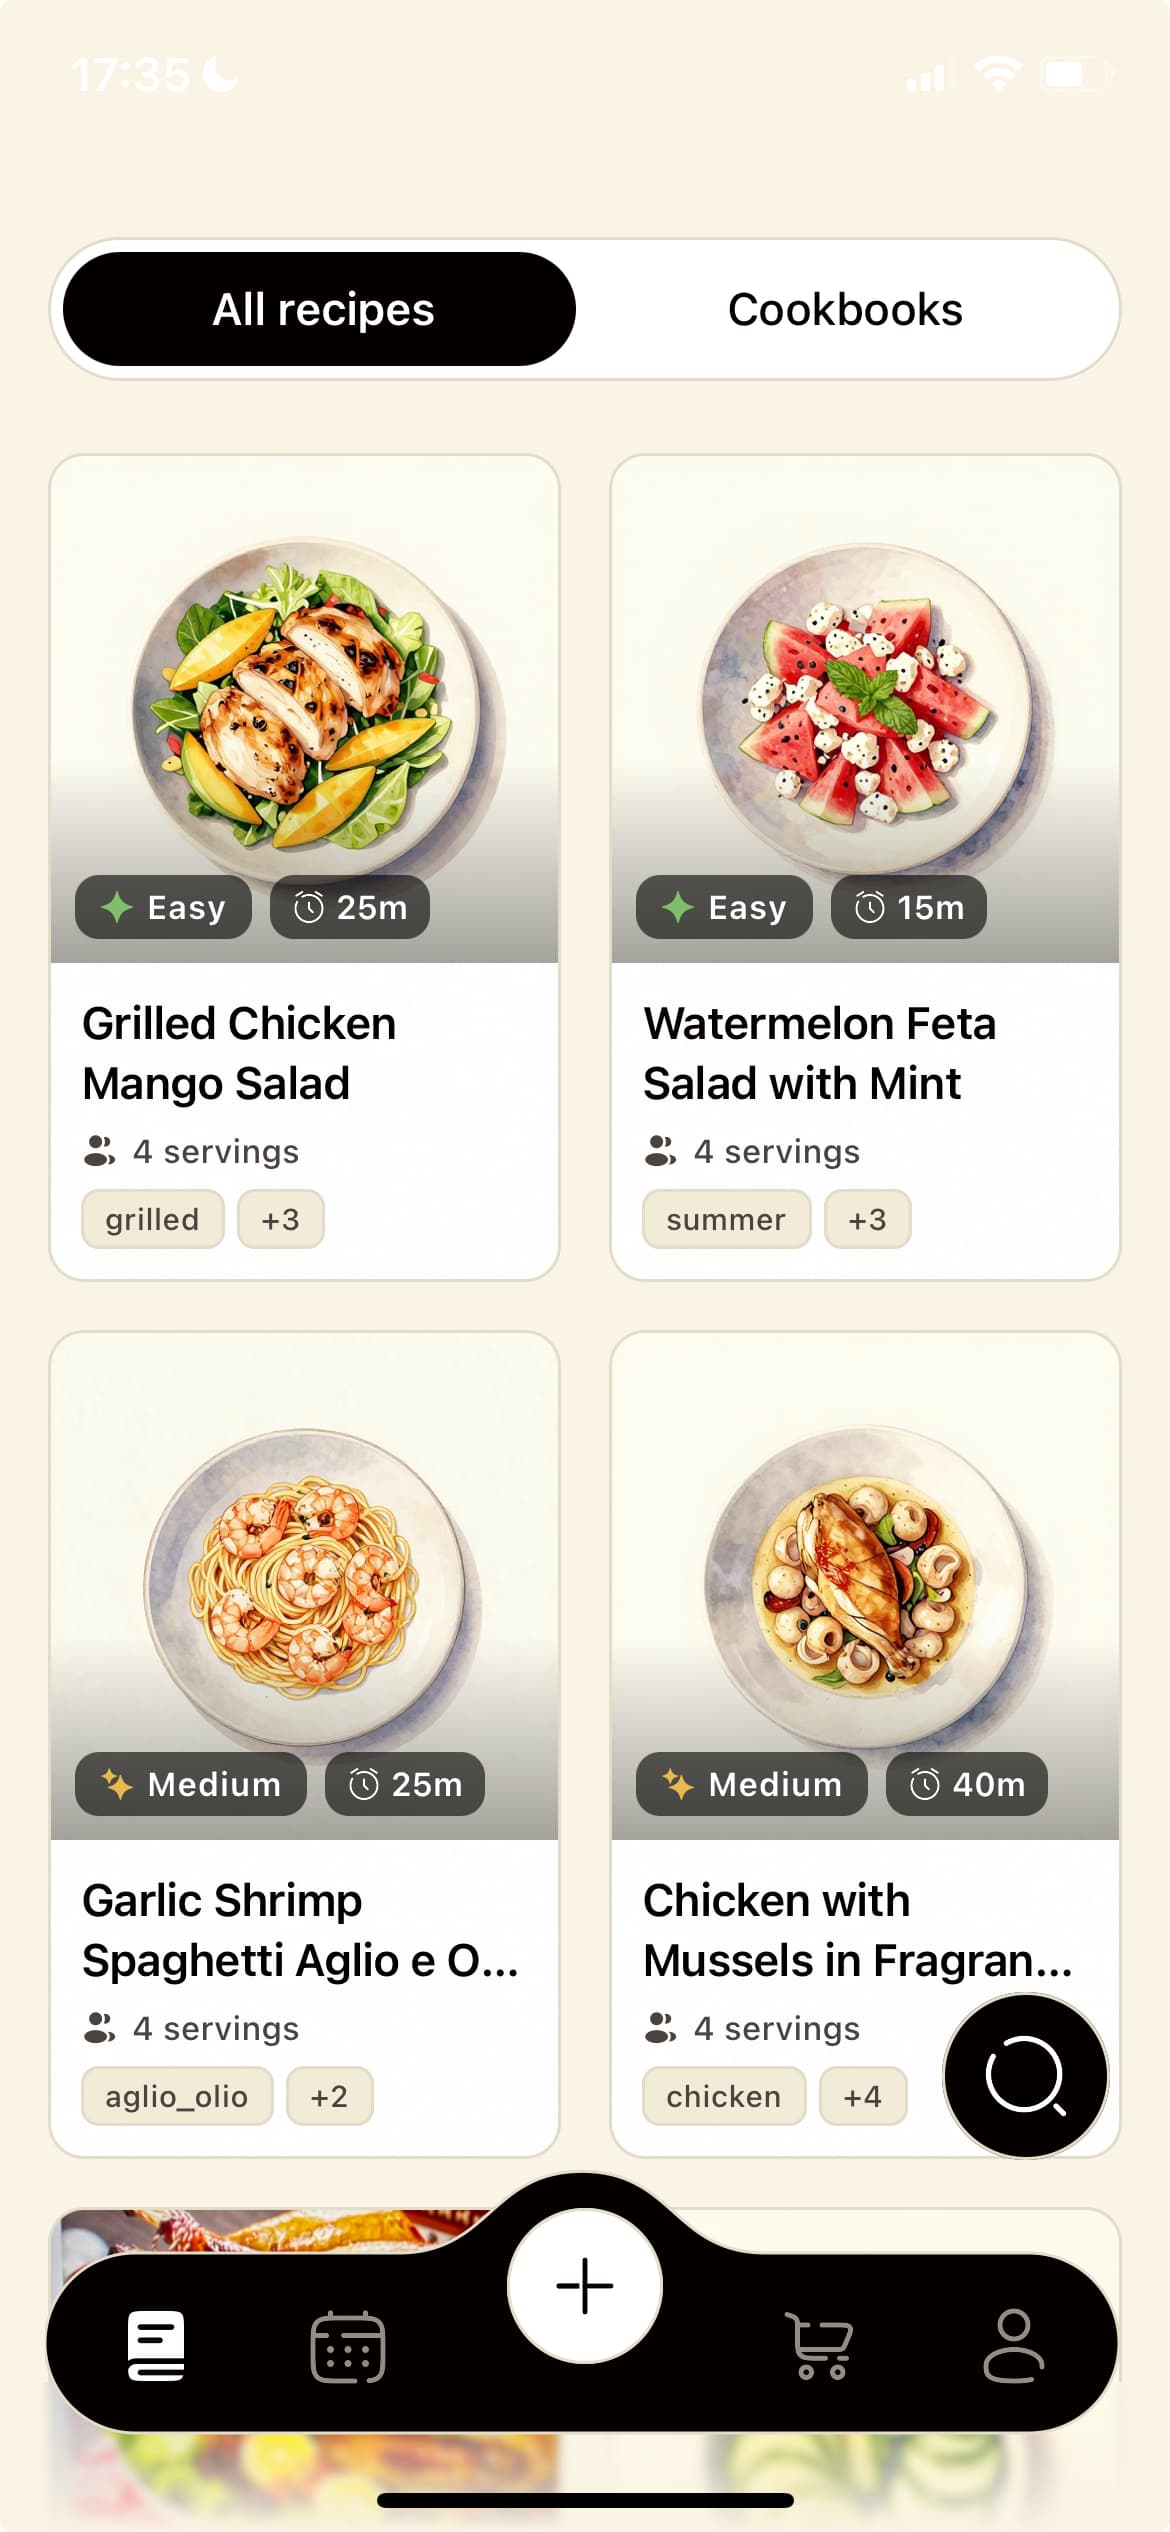Tap the plus button to add recipe

coord(585,2286)
